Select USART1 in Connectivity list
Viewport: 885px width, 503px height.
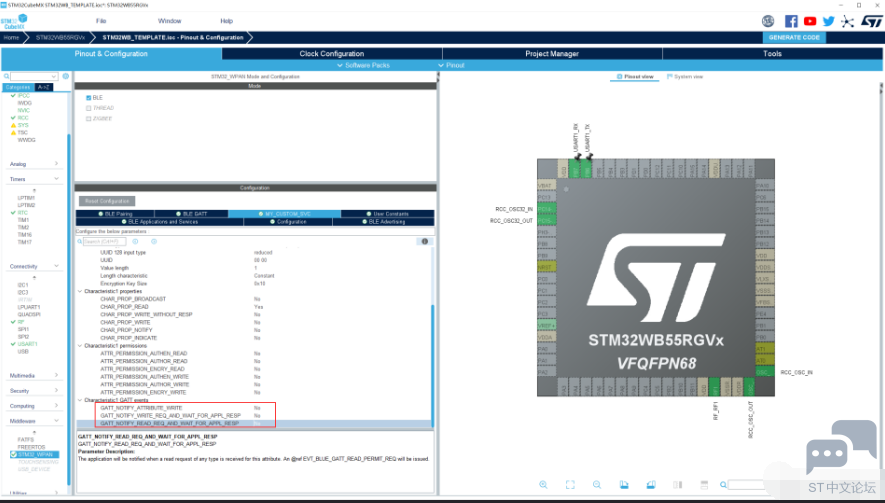[27, 344]
